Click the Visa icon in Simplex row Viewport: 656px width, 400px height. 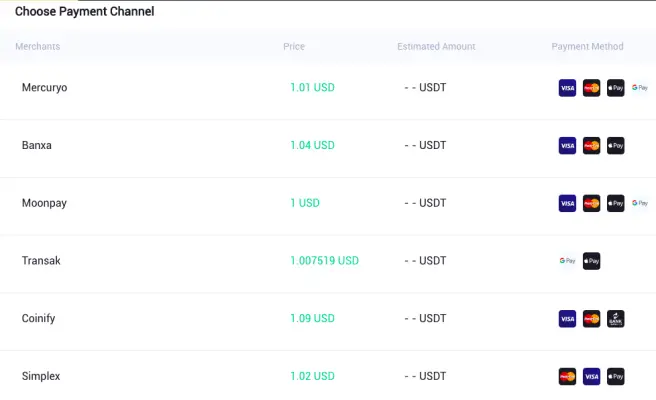591,377
